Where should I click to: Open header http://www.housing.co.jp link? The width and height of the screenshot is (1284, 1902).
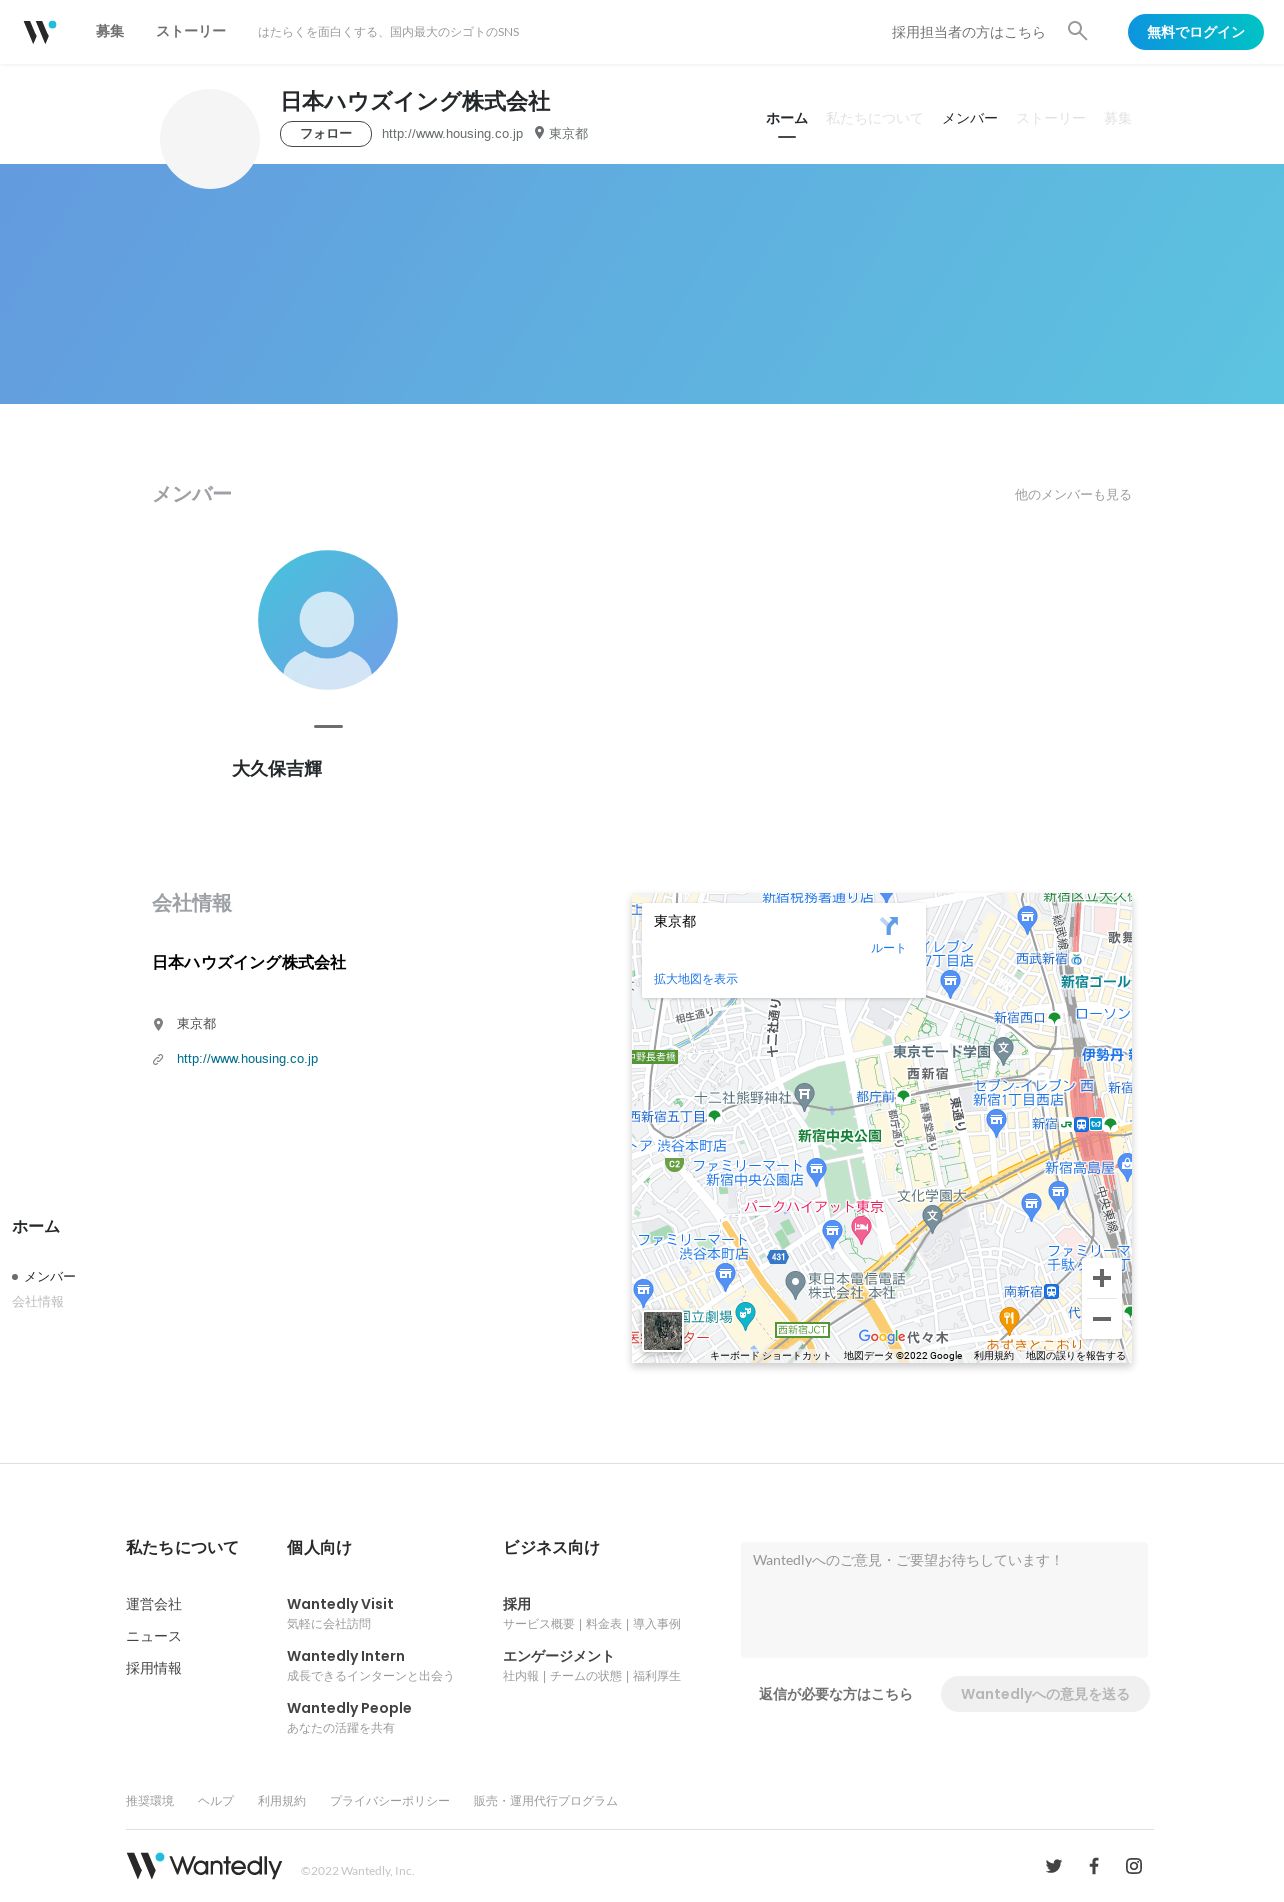[452, 134]
